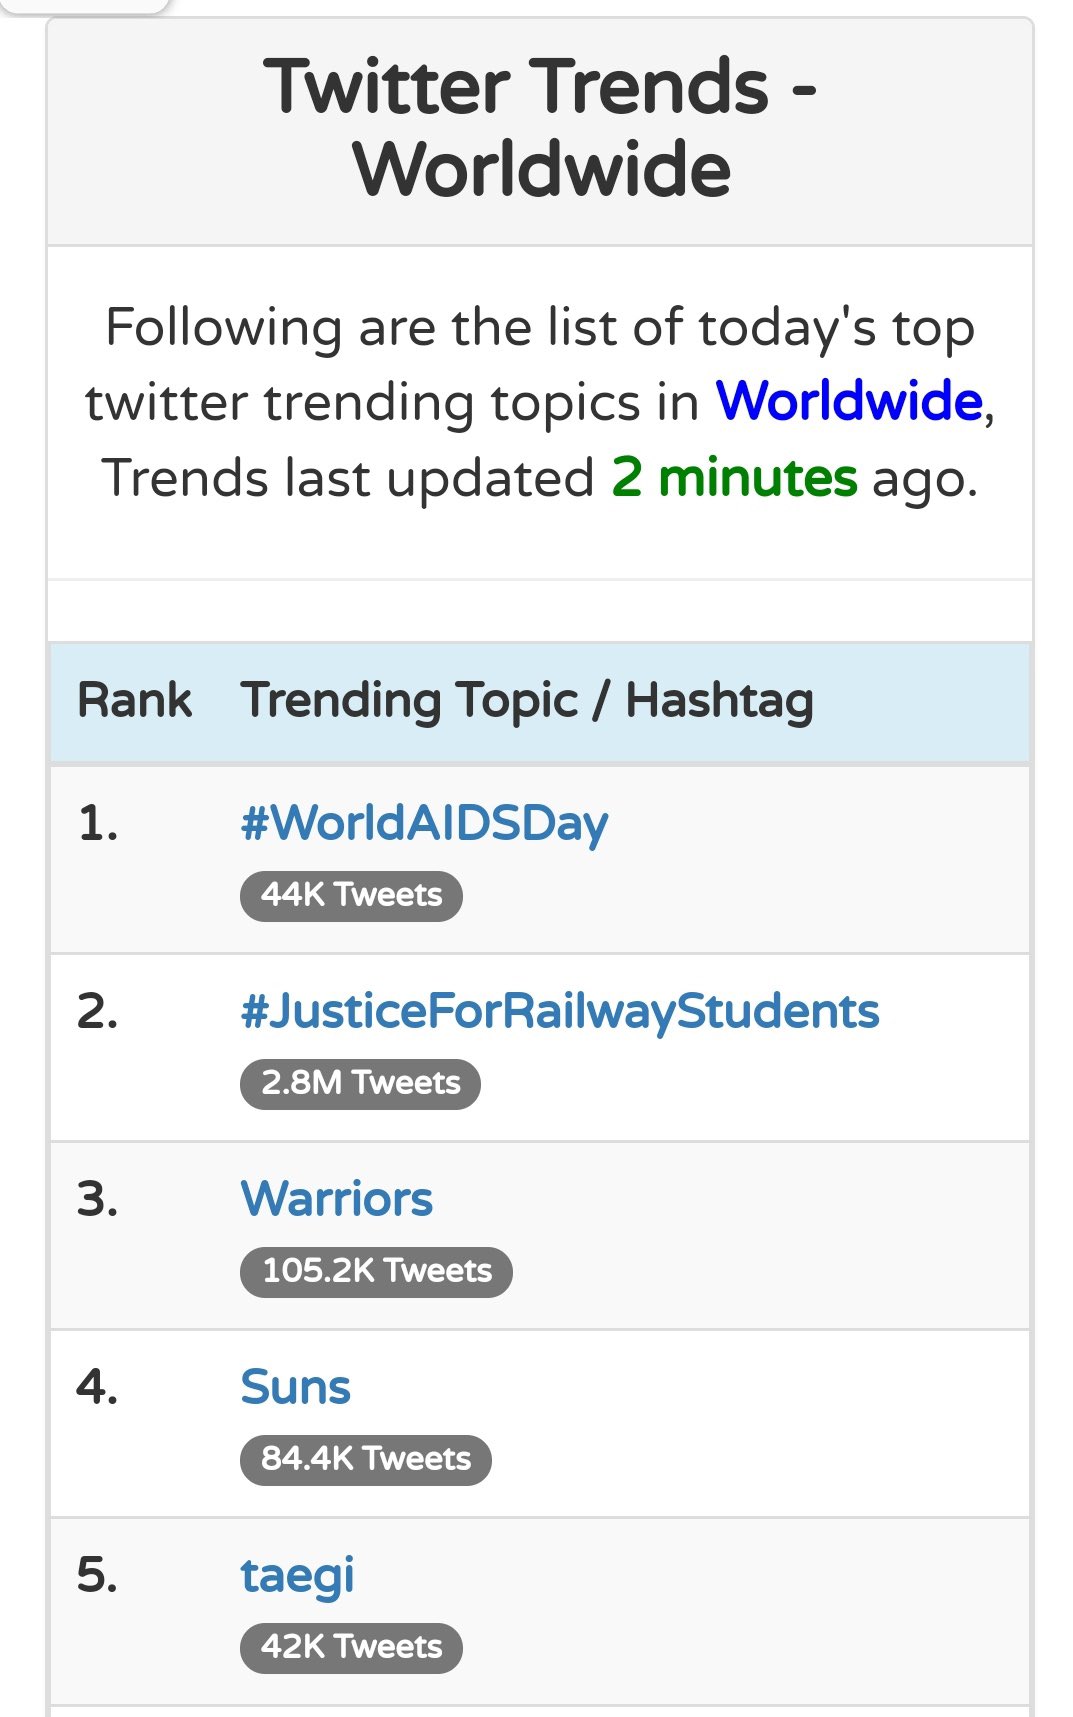The width and height of the screenshot is (1073, 1717).
Task: Select the 105.2K Tweets badge under Warriors
Action: (x=376, y=1271)
